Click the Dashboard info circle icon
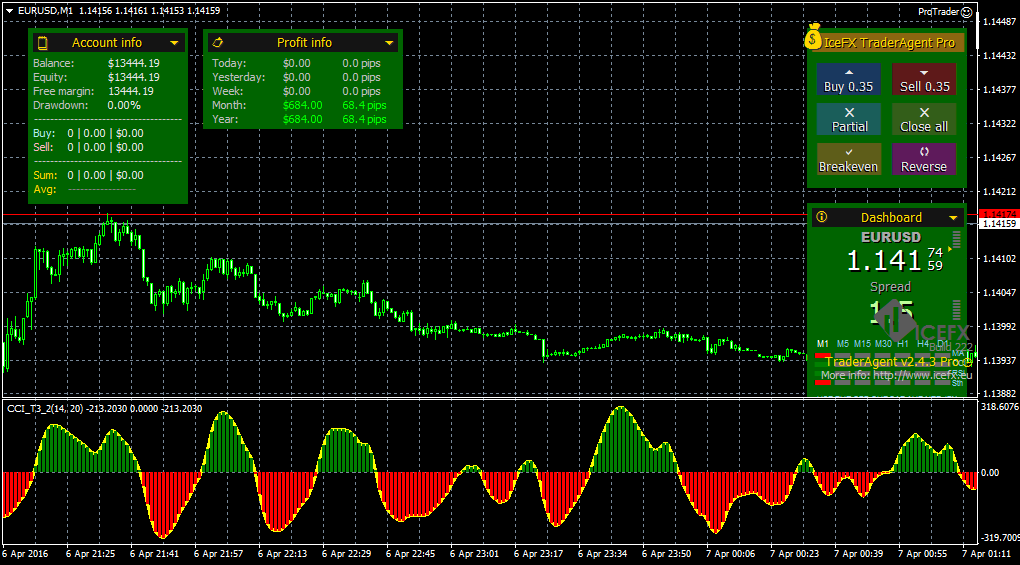 coord(822,217)
